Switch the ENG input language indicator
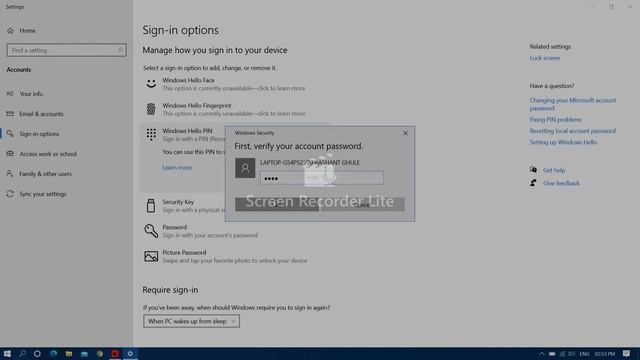Viewport: 640px width, 360px height. [584, 354]
